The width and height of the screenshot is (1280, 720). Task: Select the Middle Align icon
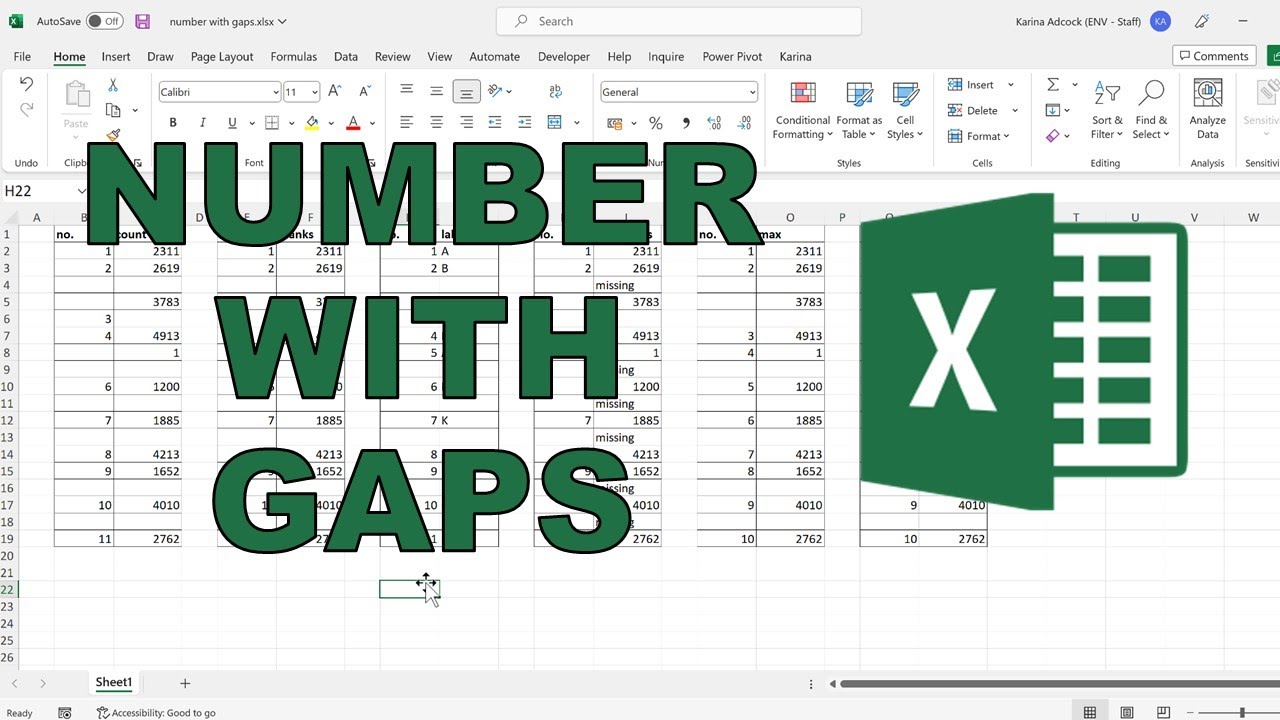(436, 91)
